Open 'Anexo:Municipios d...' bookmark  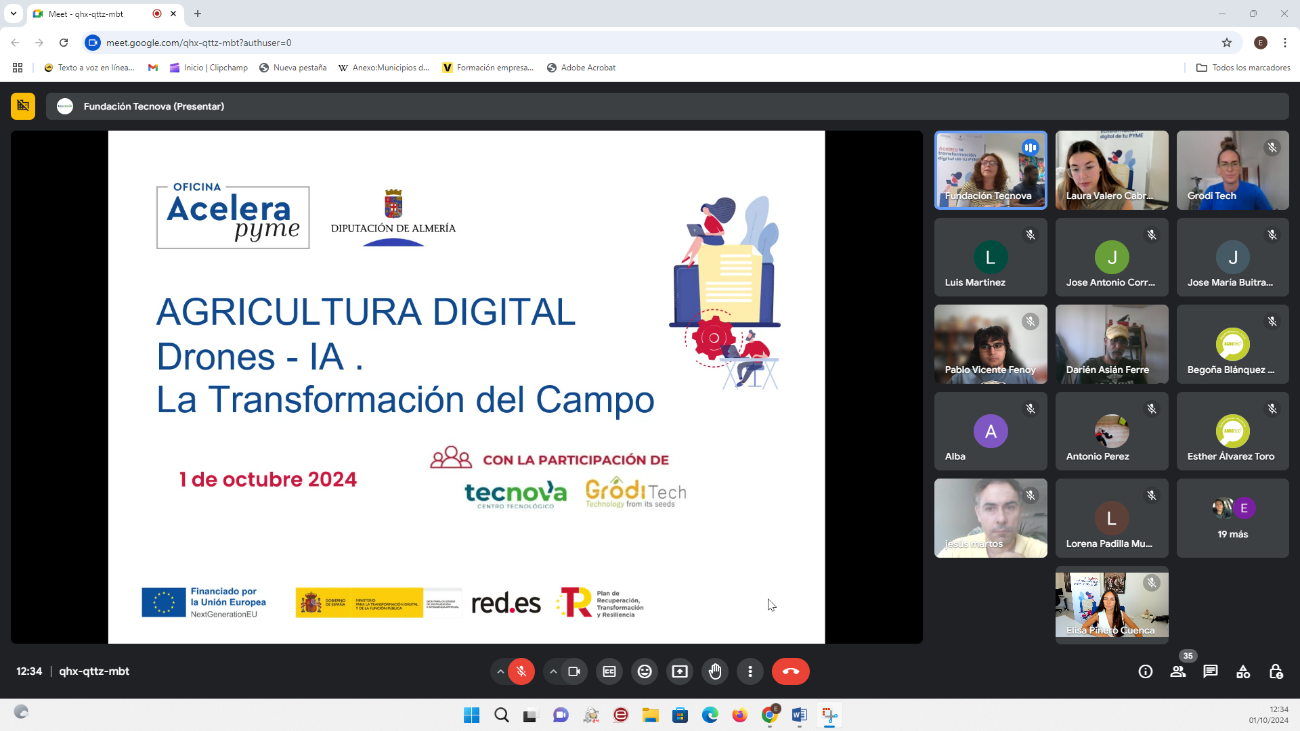pyautogui.click(x=384, y=68)
